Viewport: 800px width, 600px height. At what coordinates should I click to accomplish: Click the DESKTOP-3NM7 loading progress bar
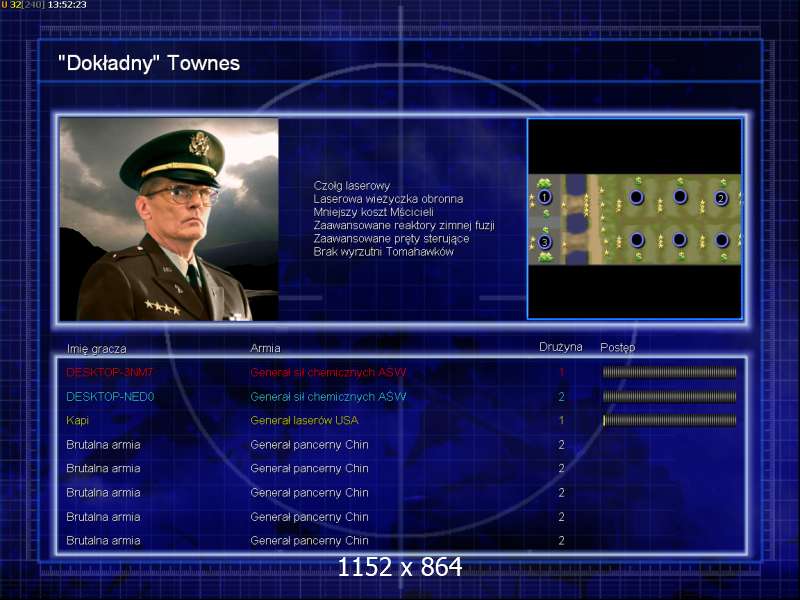click(x=669, y=372)
